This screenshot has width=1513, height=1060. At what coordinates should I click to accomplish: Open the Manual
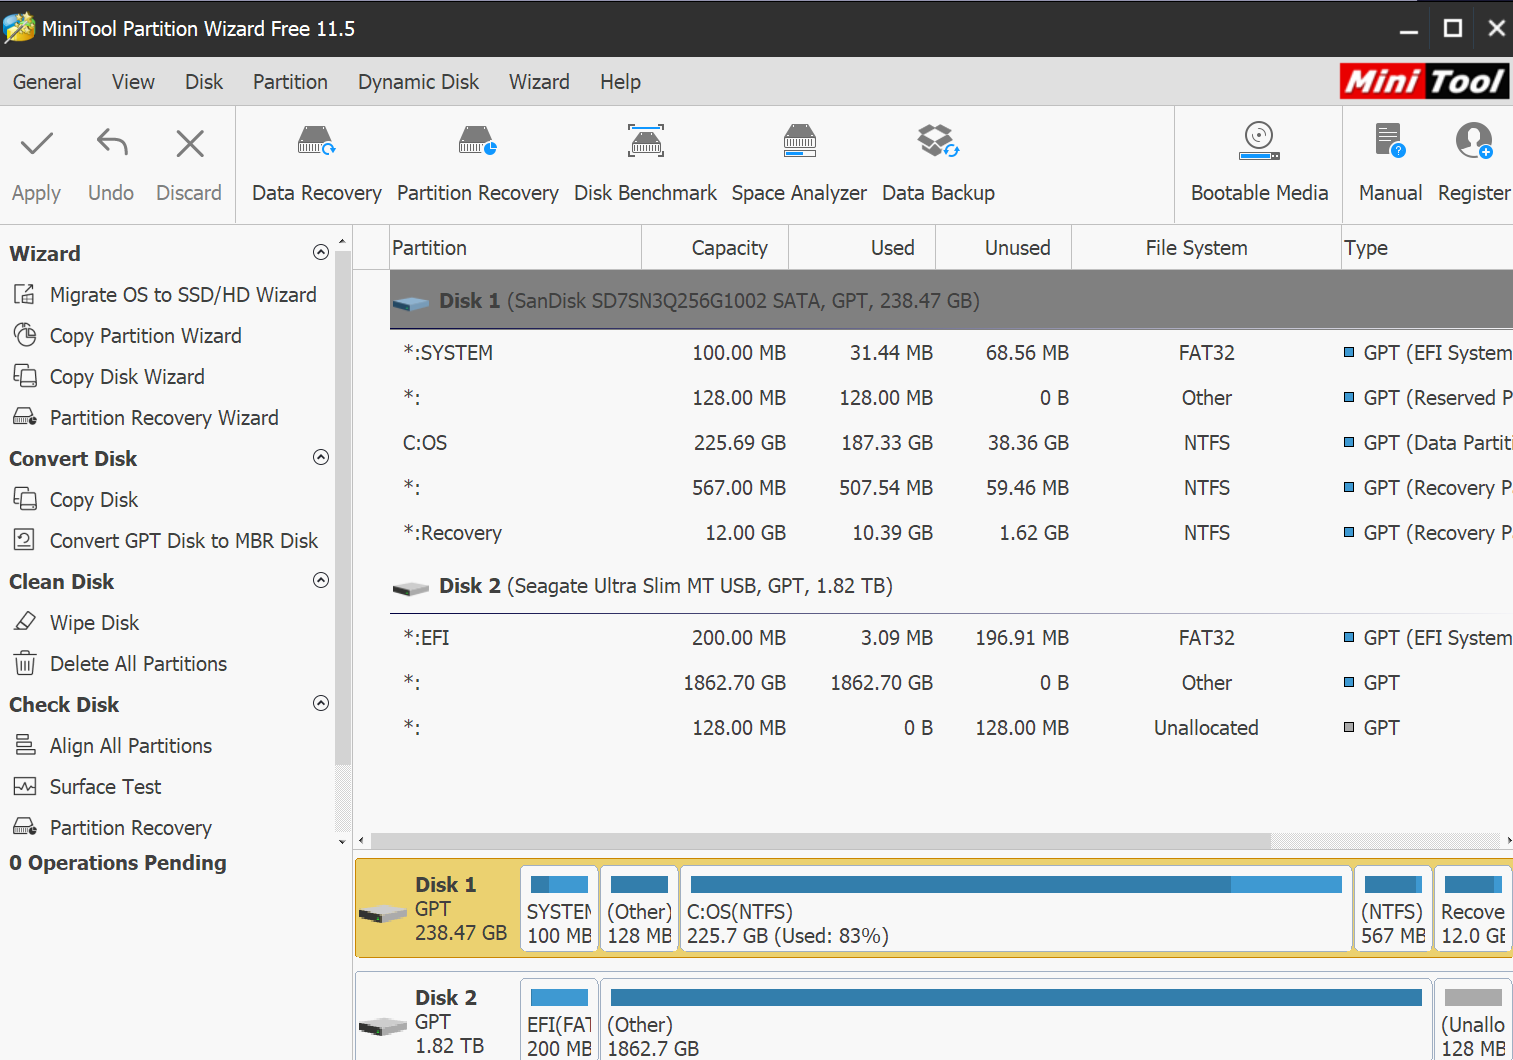pyautogui.click(x=1390, y=165)
